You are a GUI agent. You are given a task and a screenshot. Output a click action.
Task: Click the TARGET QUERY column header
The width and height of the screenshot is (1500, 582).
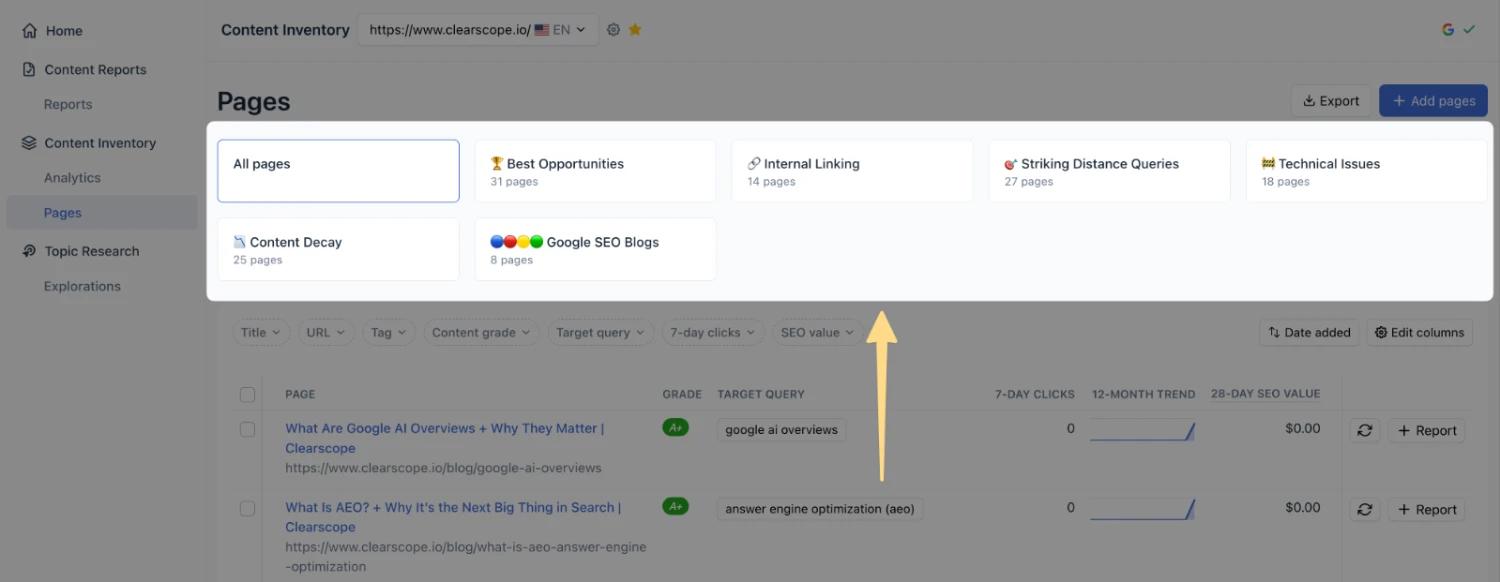pyautogui.click(x=761, y=394)
